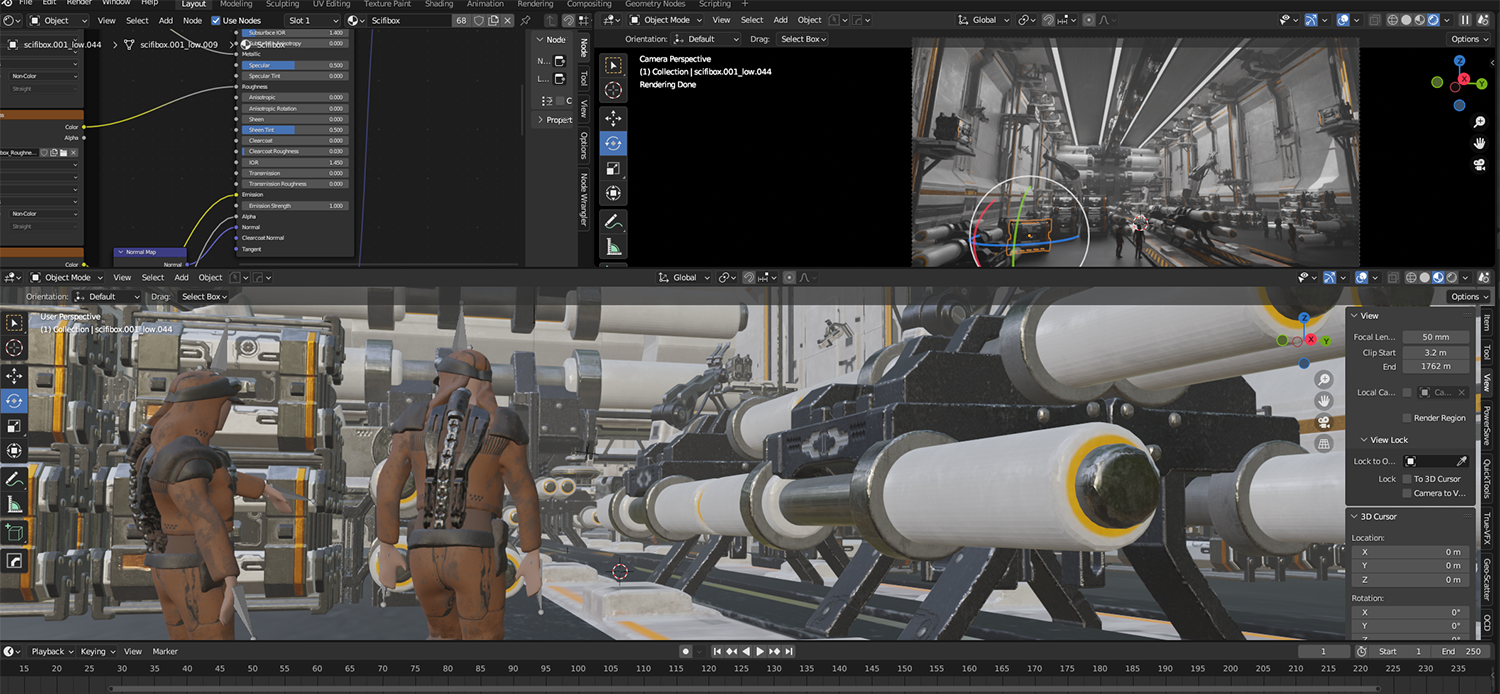Enable Lock To 3D Cursor checkbox
The width and height of the screenshot is (1500, 694).
tap(1408, 479)
